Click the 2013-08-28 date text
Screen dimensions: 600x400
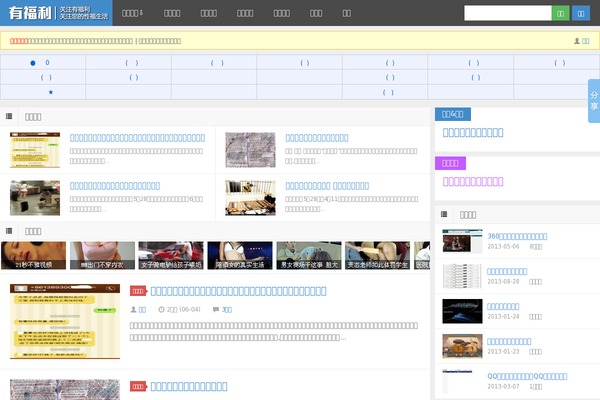[503, 281]
